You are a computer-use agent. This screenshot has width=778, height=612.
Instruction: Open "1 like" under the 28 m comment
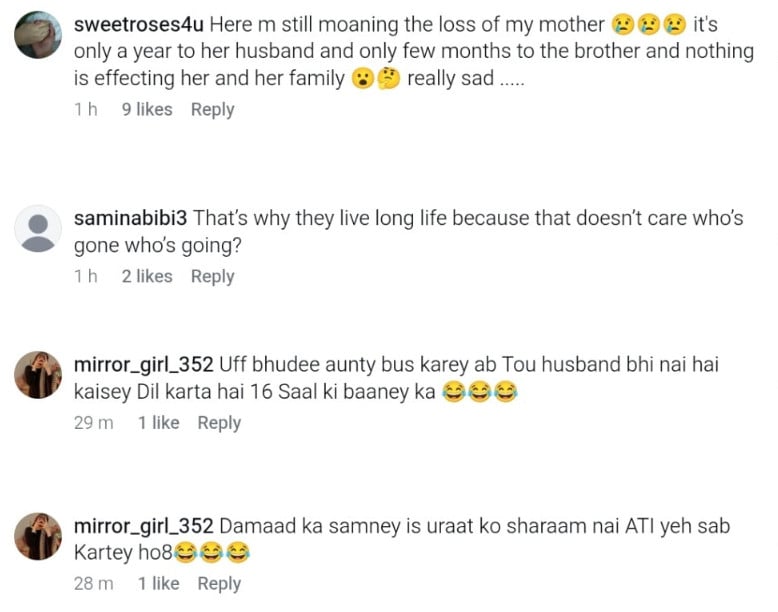[x=158, y=583]
